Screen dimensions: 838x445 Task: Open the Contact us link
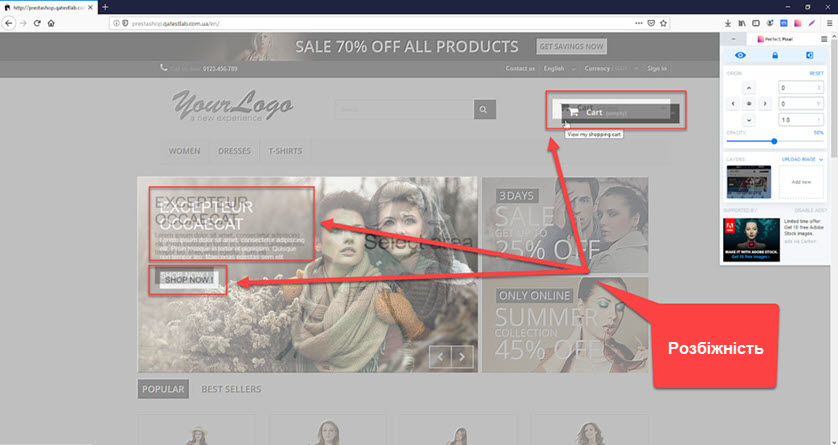pos(520,68)
